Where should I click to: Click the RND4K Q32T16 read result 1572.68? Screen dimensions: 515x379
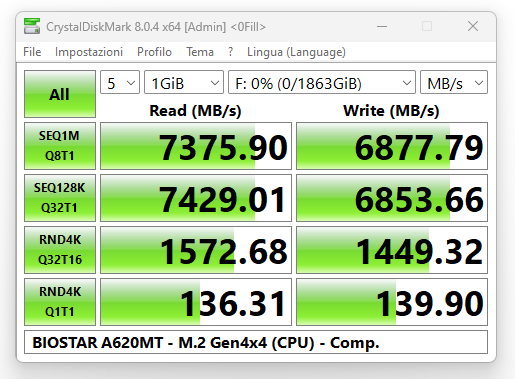click(196, 250)
